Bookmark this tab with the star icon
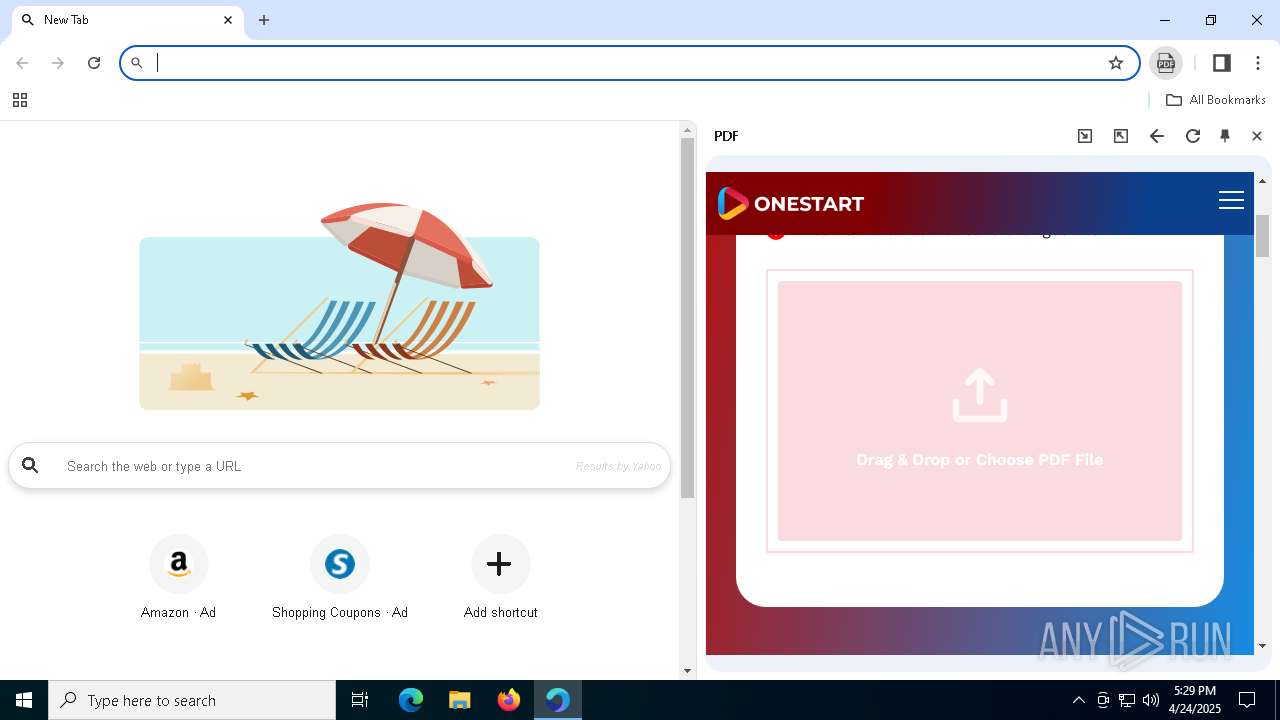The width and height of the screenshot is (1280, 720). point(1116,63)
